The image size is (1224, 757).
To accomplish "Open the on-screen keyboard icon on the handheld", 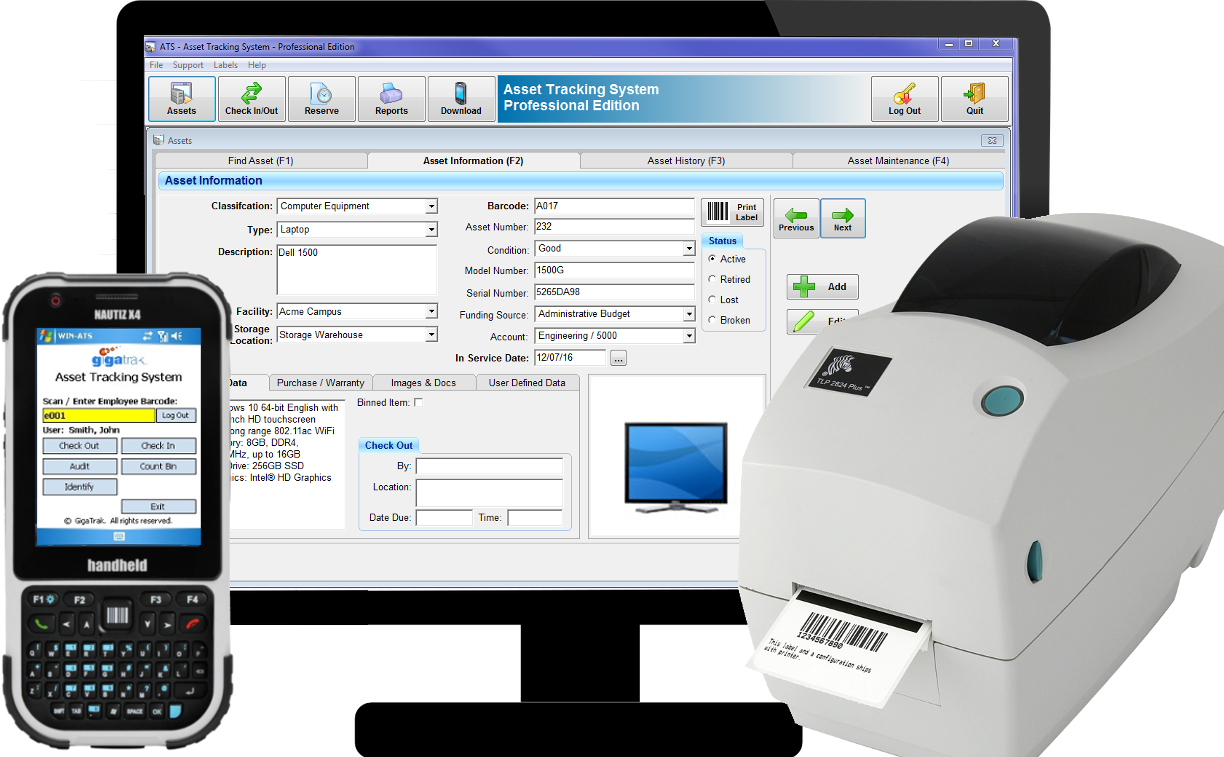I will (119, 537).
